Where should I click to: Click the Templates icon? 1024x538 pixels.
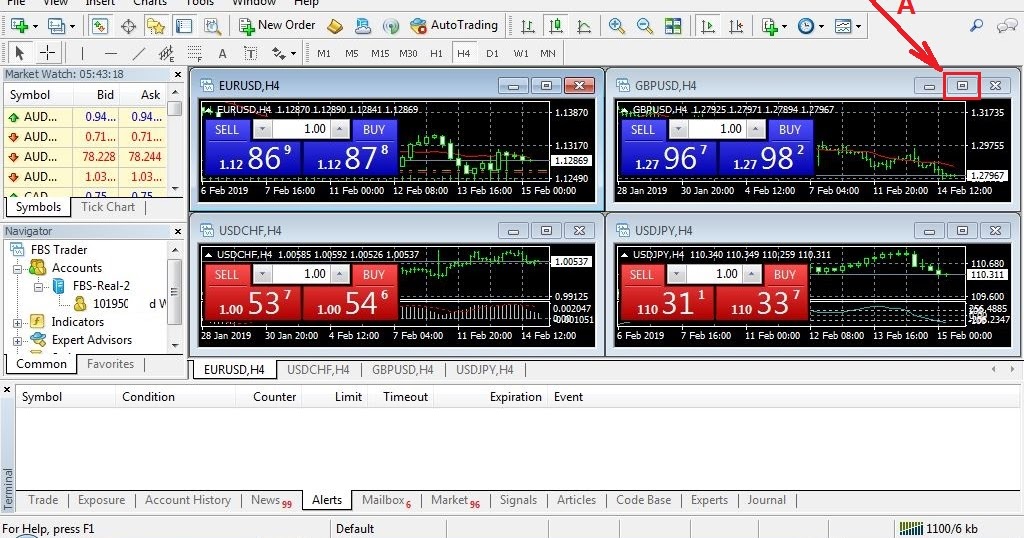tap(843, 26)
